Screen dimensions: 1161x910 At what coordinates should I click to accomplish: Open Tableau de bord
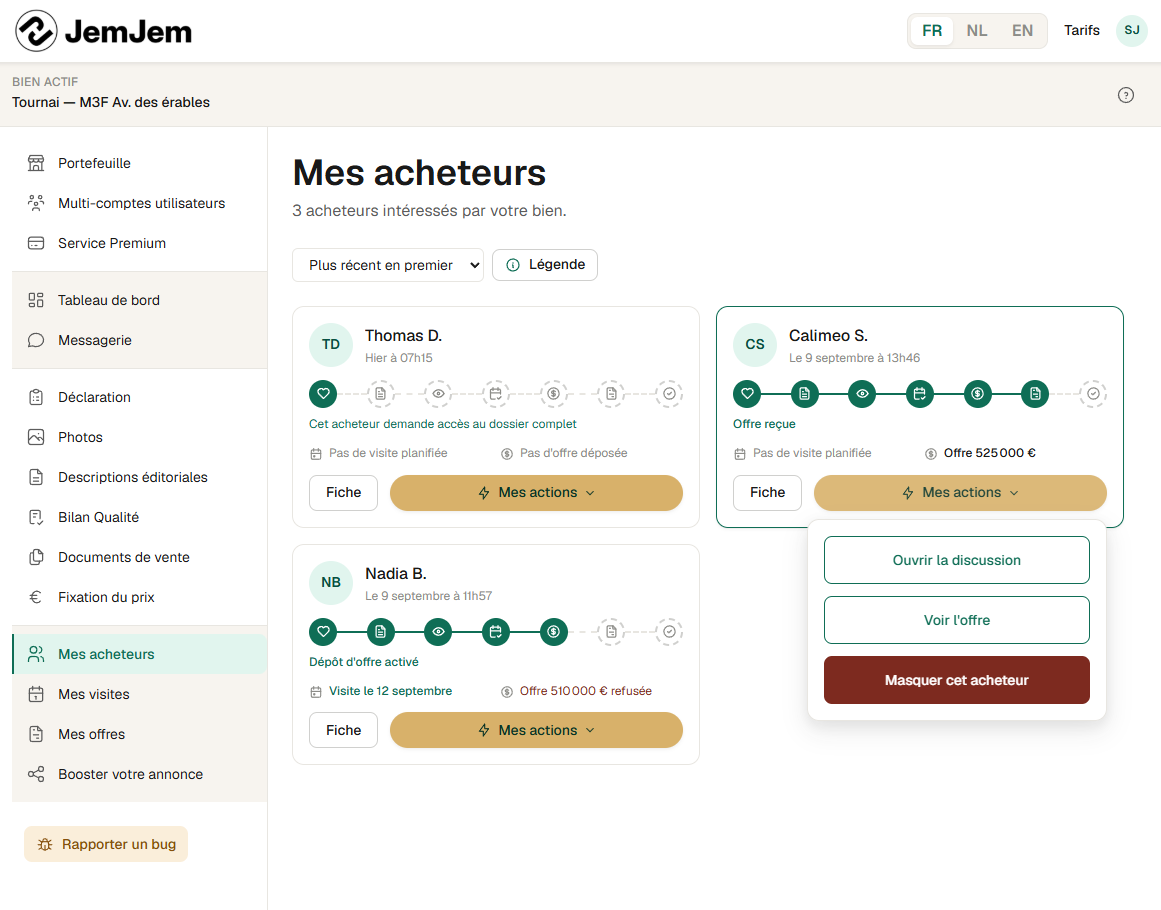(139, 300)
